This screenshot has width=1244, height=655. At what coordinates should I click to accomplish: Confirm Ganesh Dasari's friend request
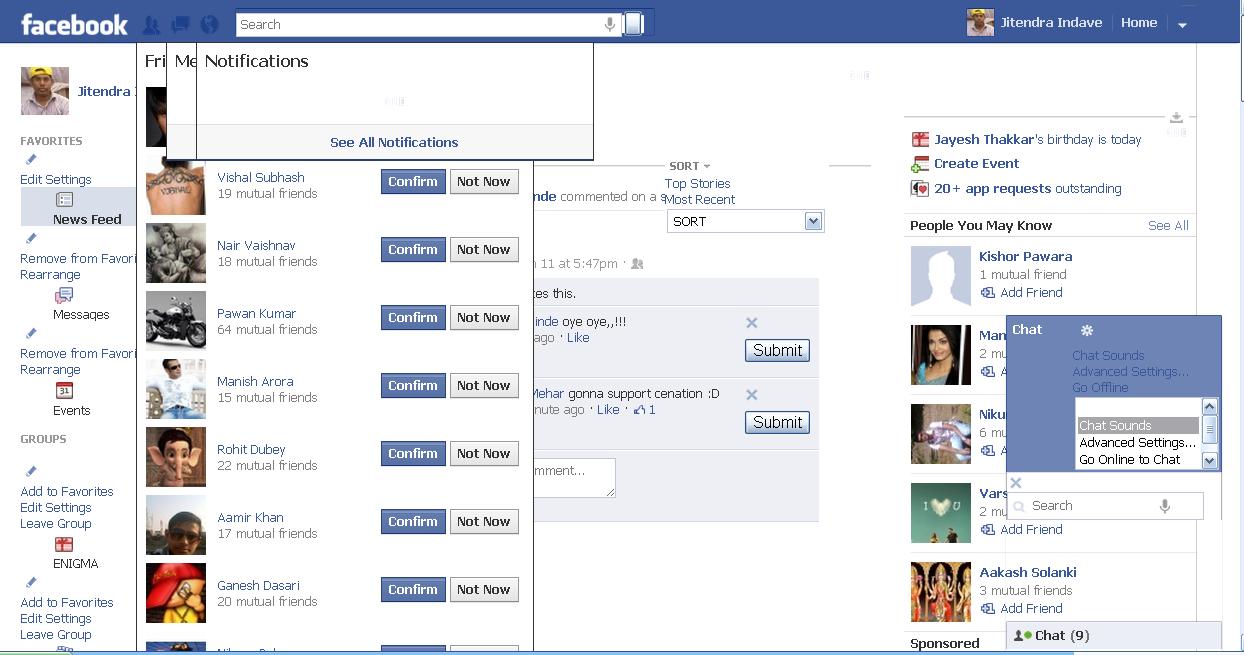point(413,590)
